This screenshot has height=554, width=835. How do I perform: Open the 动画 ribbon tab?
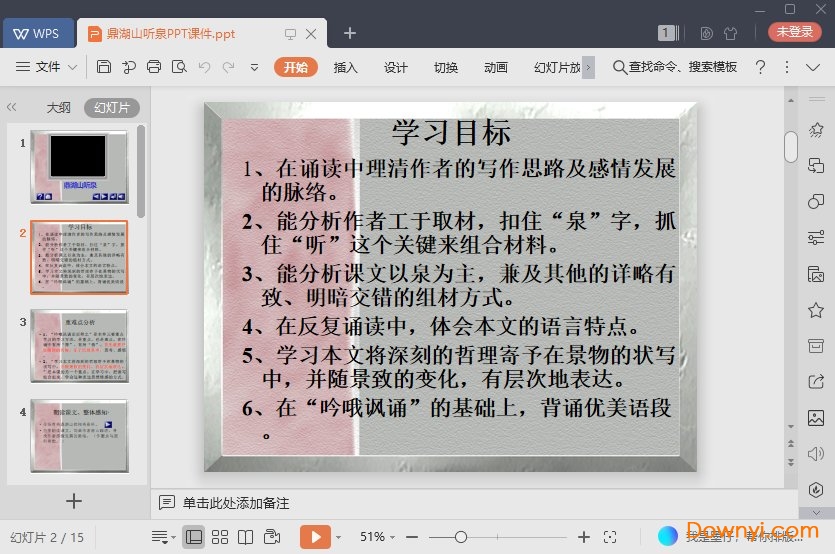[x=496, y=67]
